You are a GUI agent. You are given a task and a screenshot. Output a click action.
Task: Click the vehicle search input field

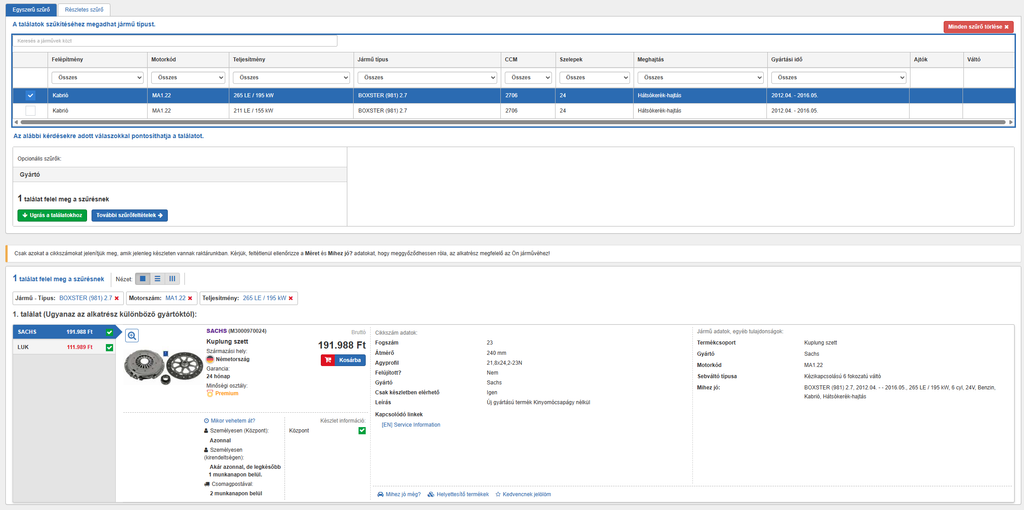click(175, 41)
